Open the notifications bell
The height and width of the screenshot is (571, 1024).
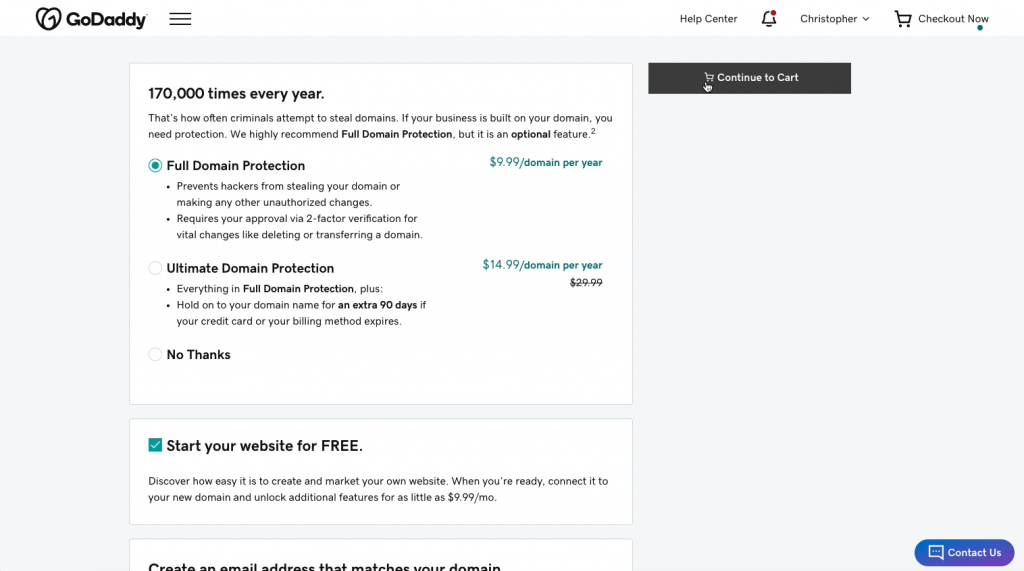coord(768,19)
